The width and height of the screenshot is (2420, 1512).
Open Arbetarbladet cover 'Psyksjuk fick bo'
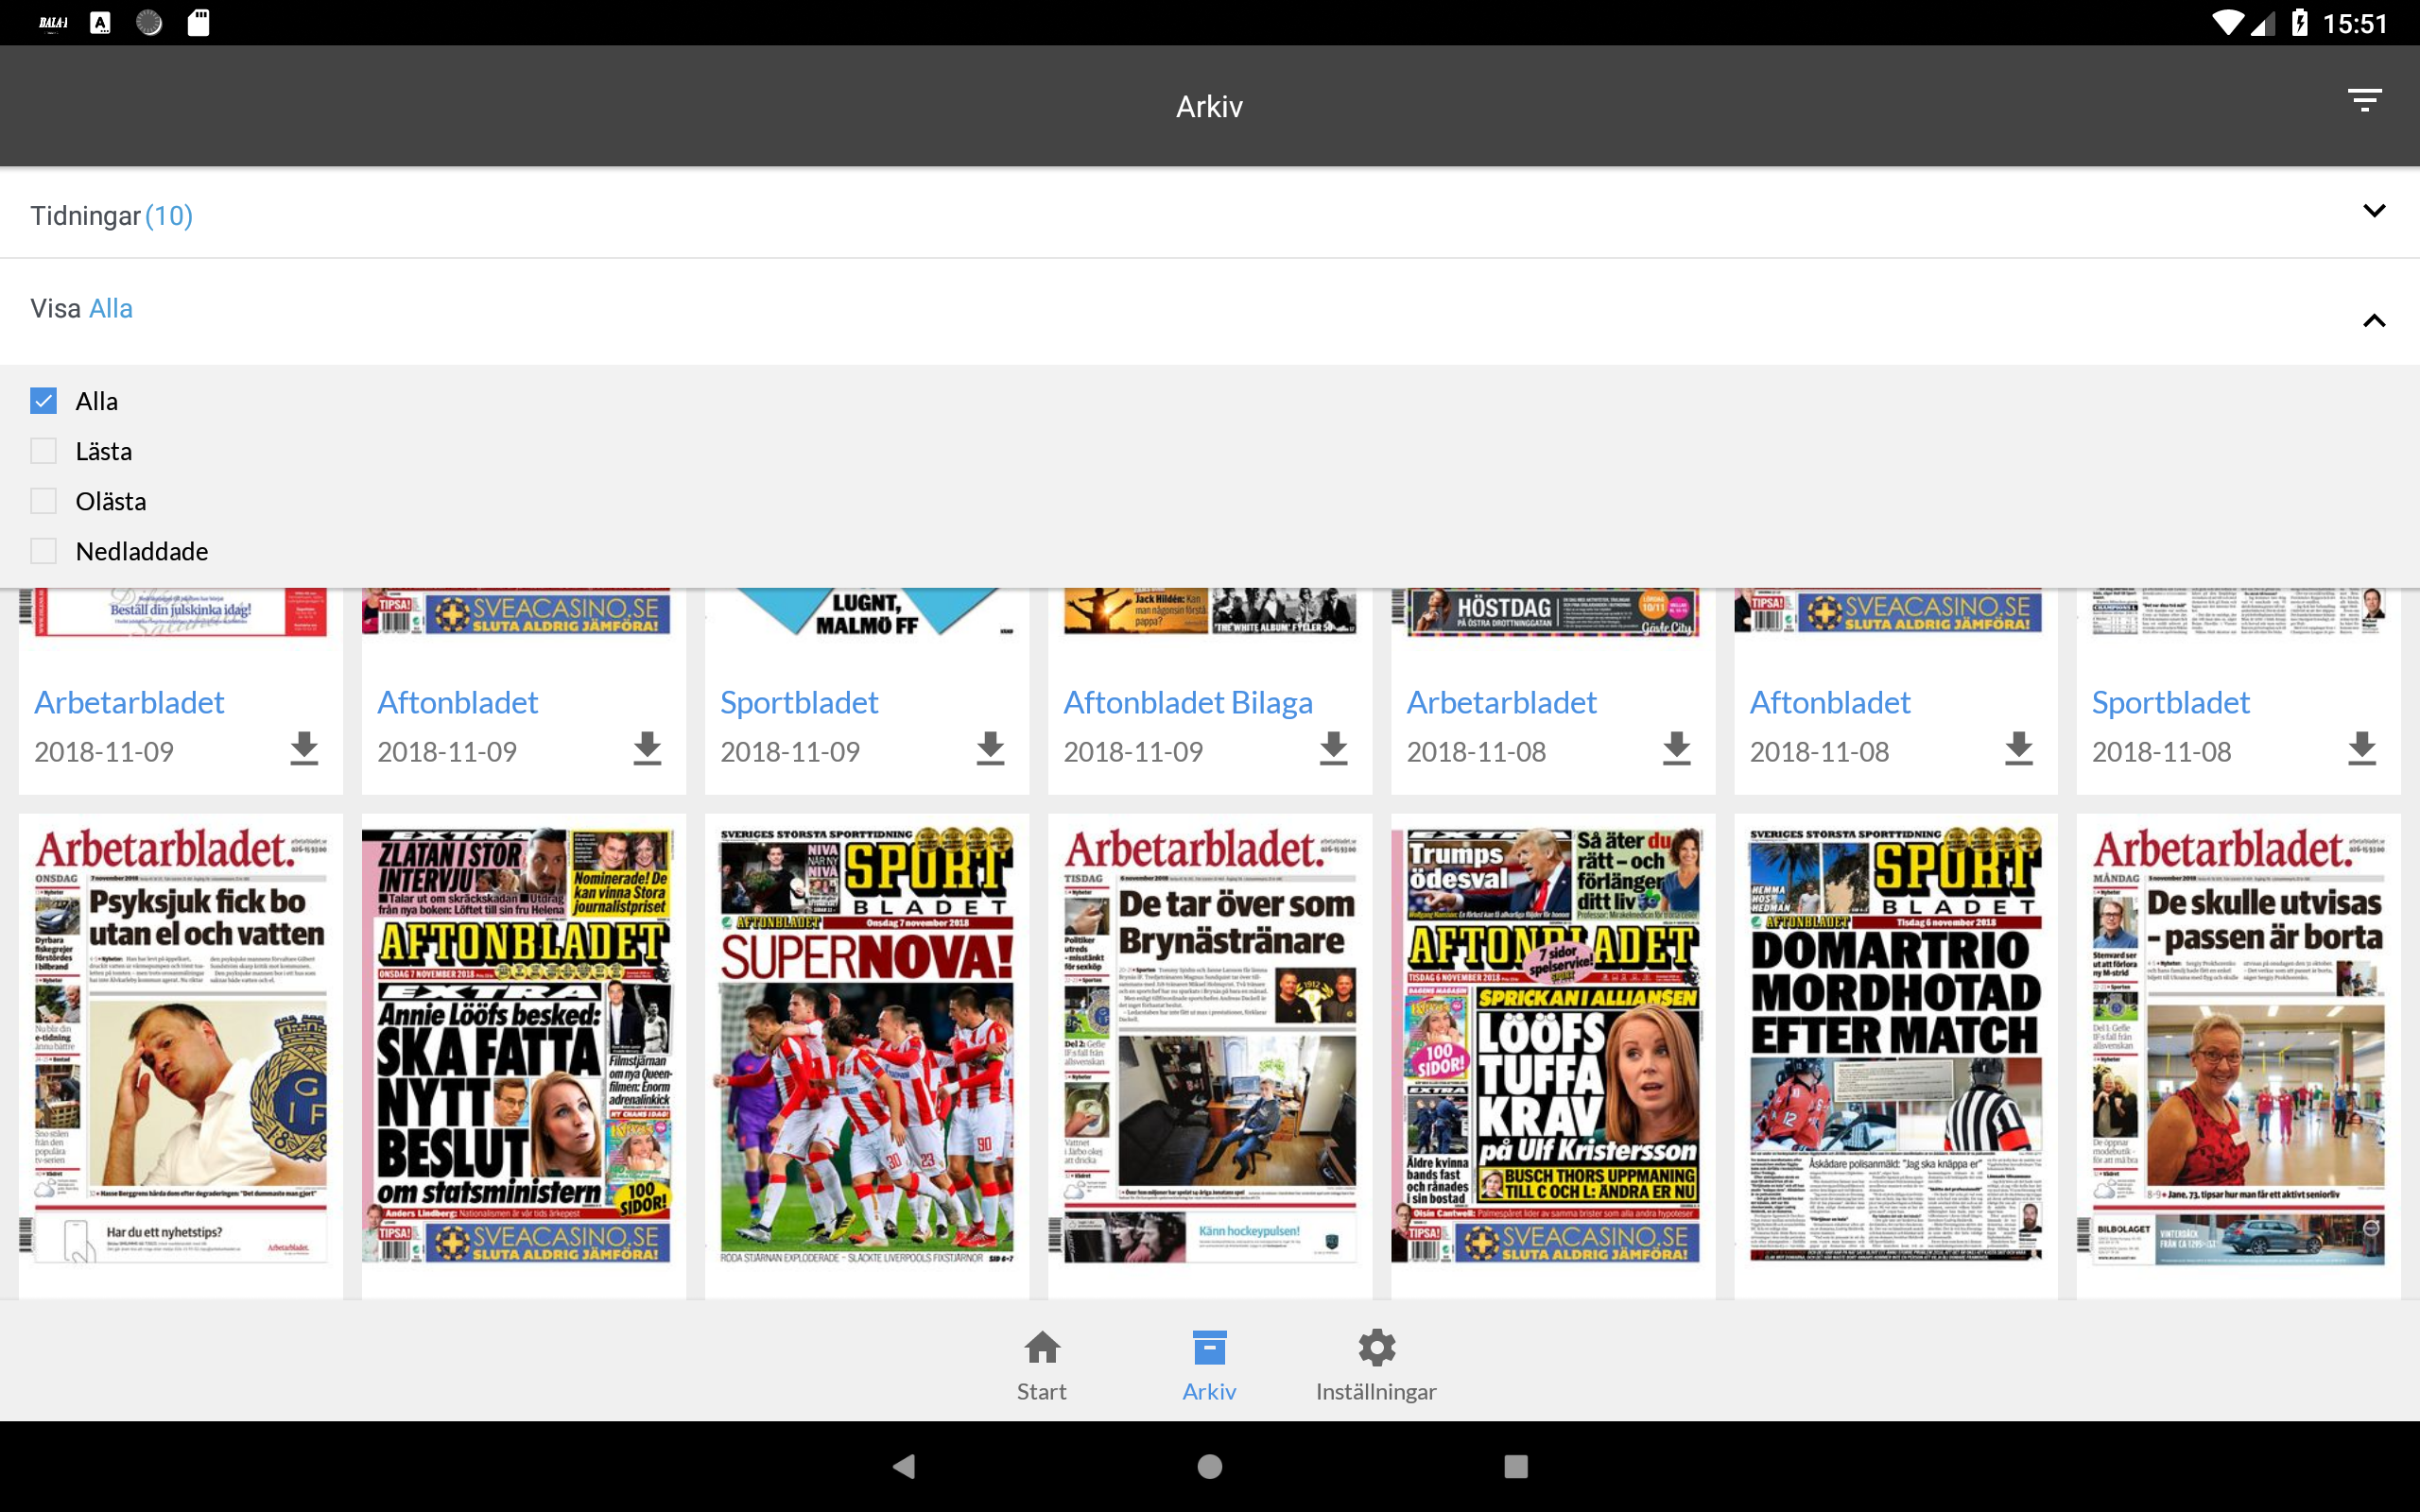(181, 1046)
